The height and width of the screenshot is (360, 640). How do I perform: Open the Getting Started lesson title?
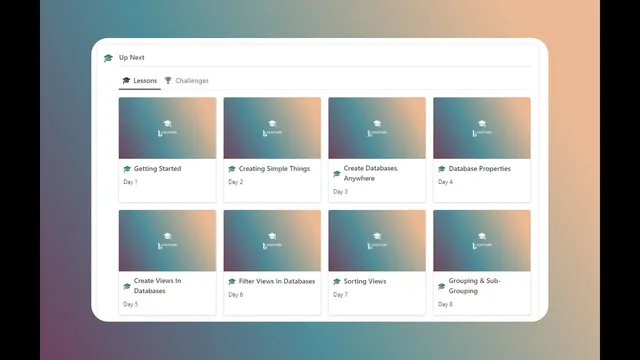point(157,169)
